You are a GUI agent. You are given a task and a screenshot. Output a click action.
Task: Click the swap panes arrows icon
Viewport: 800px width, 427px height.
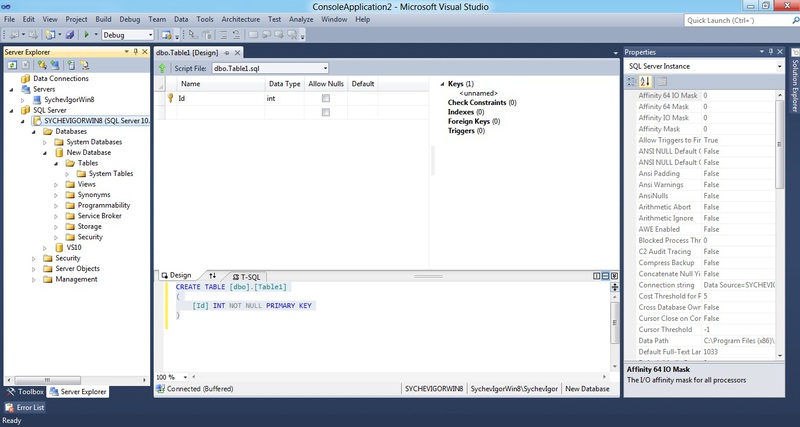coord(213,276)
